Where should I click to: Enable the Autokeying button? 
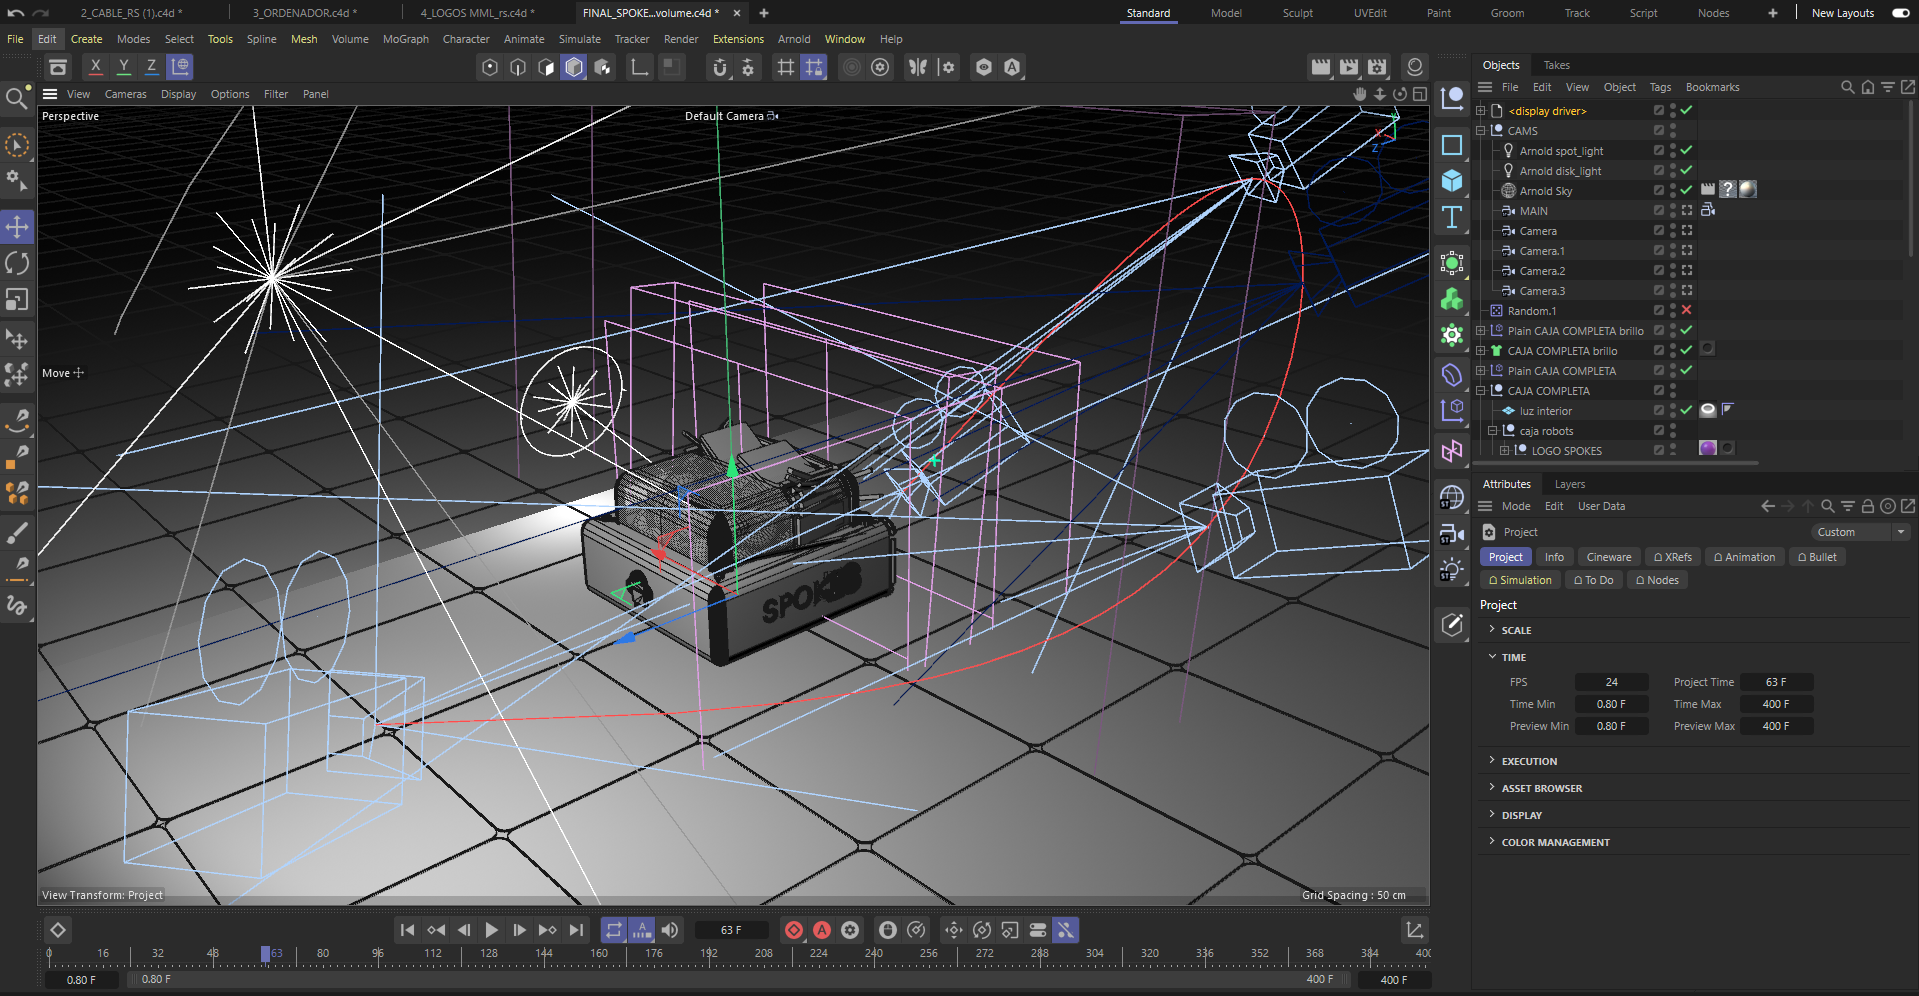[822, 930]
